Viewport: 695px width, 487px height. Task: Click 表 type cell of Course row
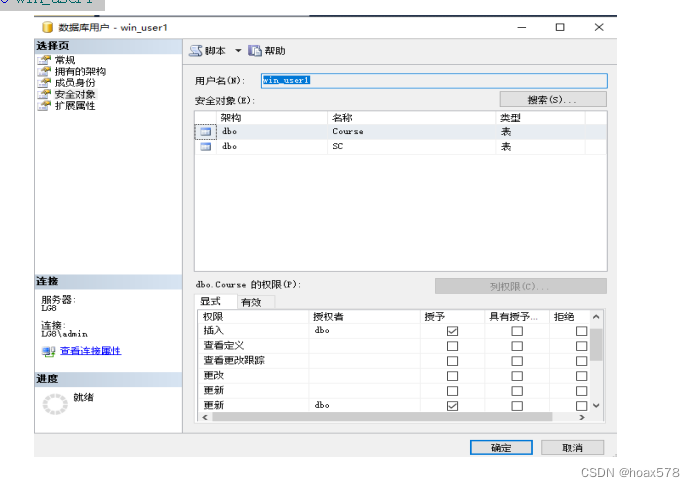tap(540, 132)
